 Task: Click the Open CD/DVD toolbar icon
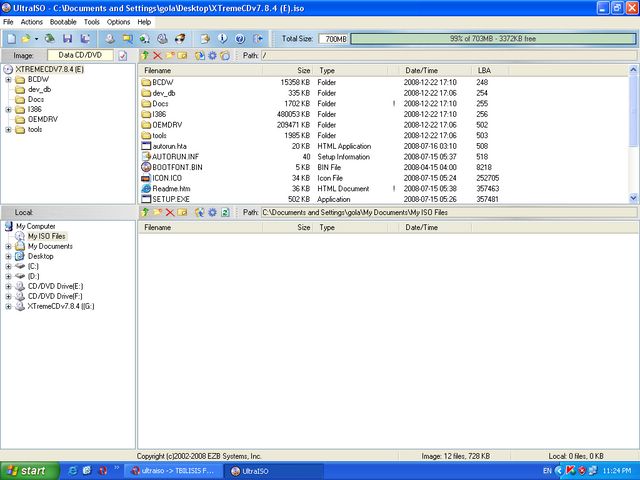point(50,39)
